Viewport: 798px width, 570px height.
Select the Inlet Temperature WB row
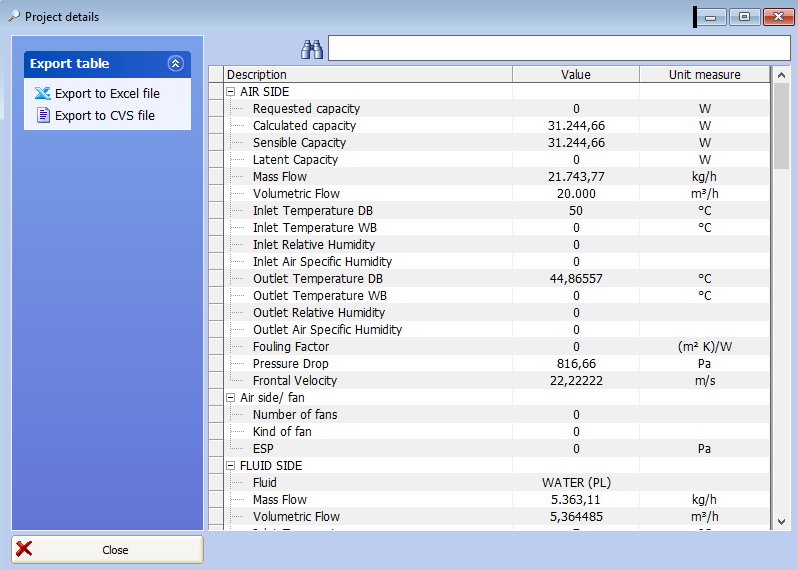(x=496, y=228)
